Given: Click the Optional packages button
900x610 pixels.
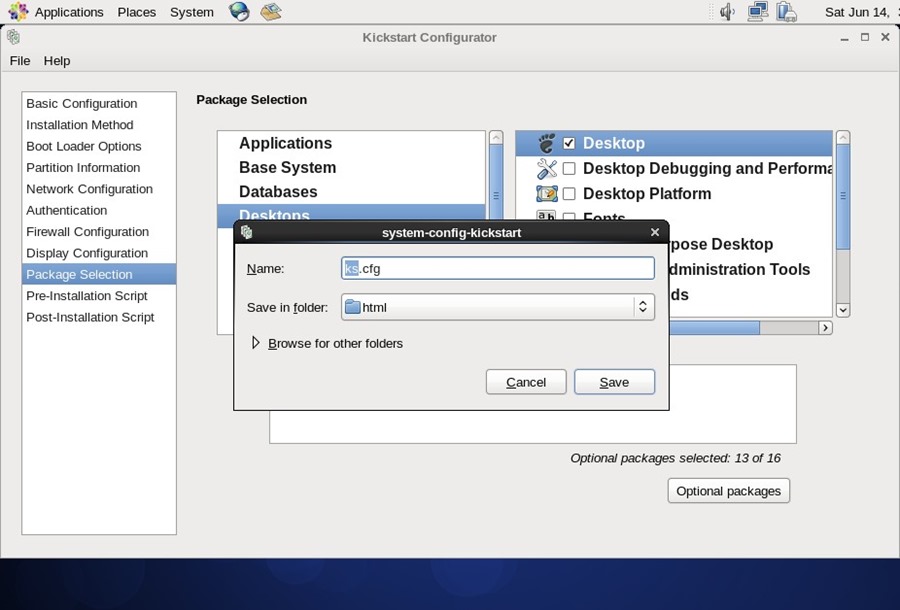Looking at the screenshot, I should coord(728,490).
